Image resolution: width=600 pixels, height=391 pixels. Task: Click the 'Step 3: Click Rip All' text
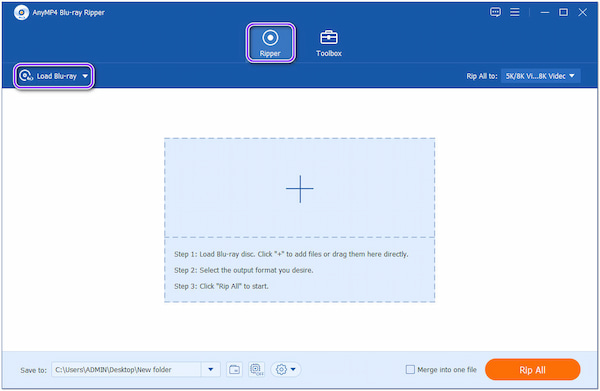pyautogui.click(x=221, y=286)
